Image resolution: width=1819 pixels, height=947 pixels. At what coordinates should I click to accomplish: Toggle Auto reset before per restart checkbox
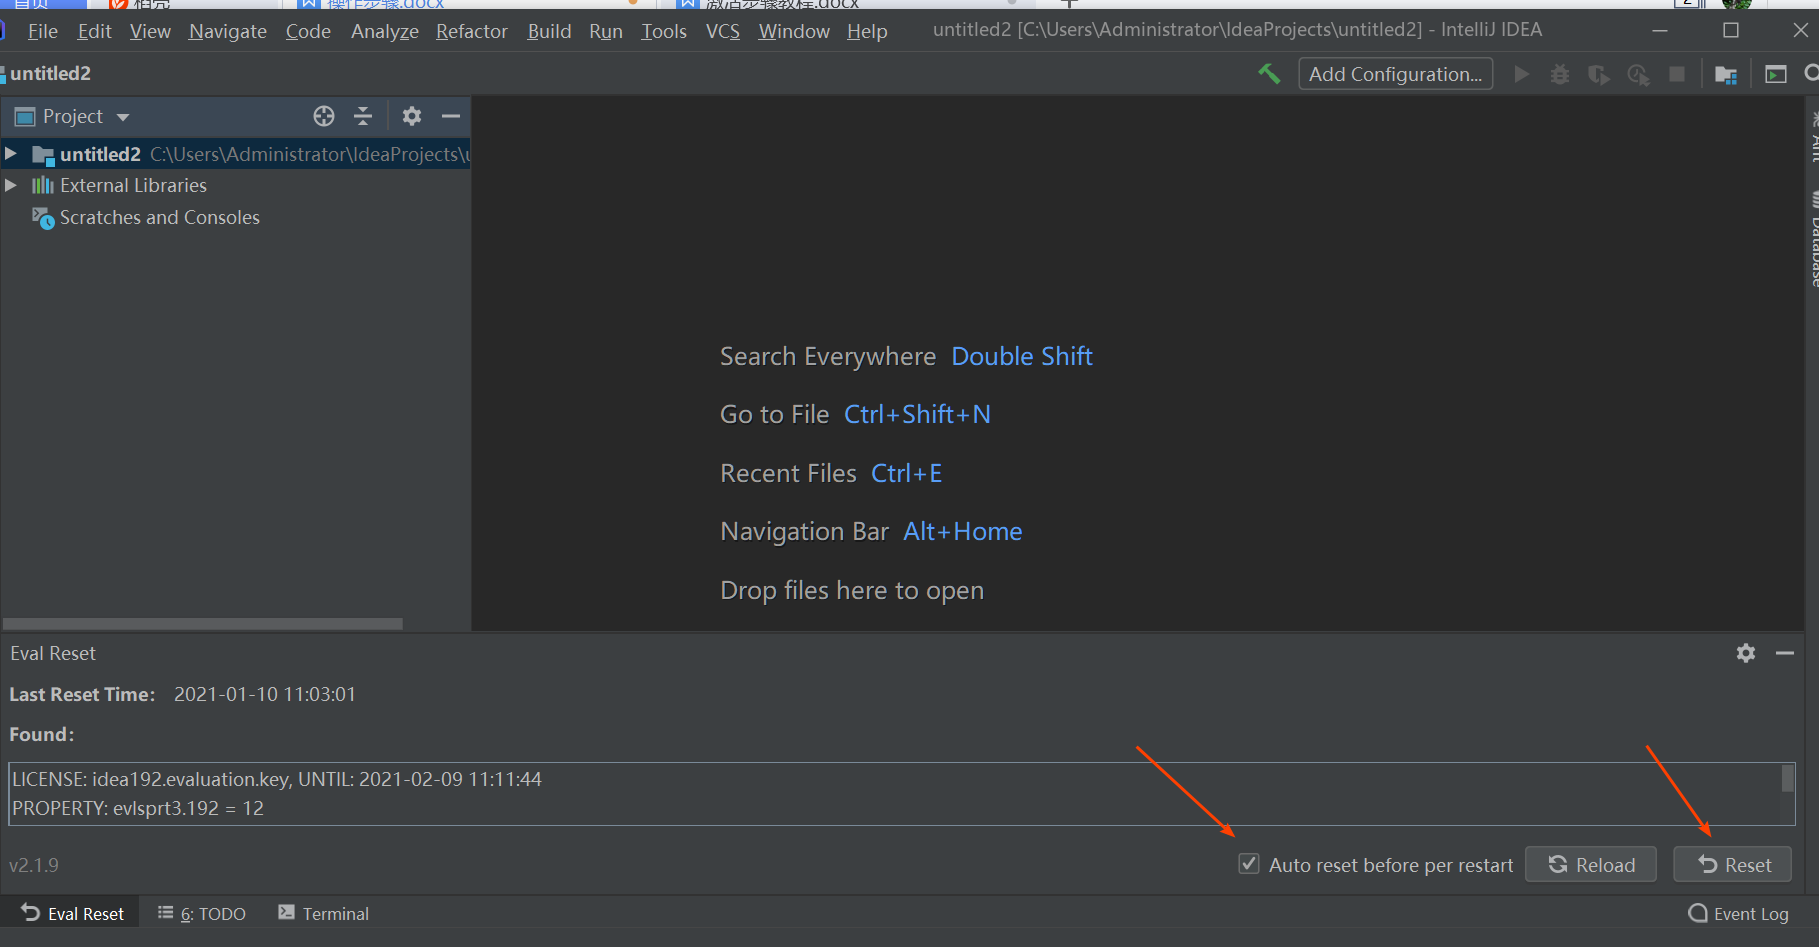tap(1249, 864)
